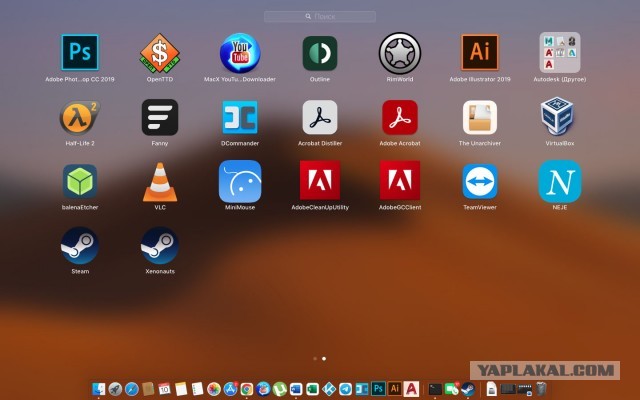Open Acrobat Distiller

click(x=320, y=117)
